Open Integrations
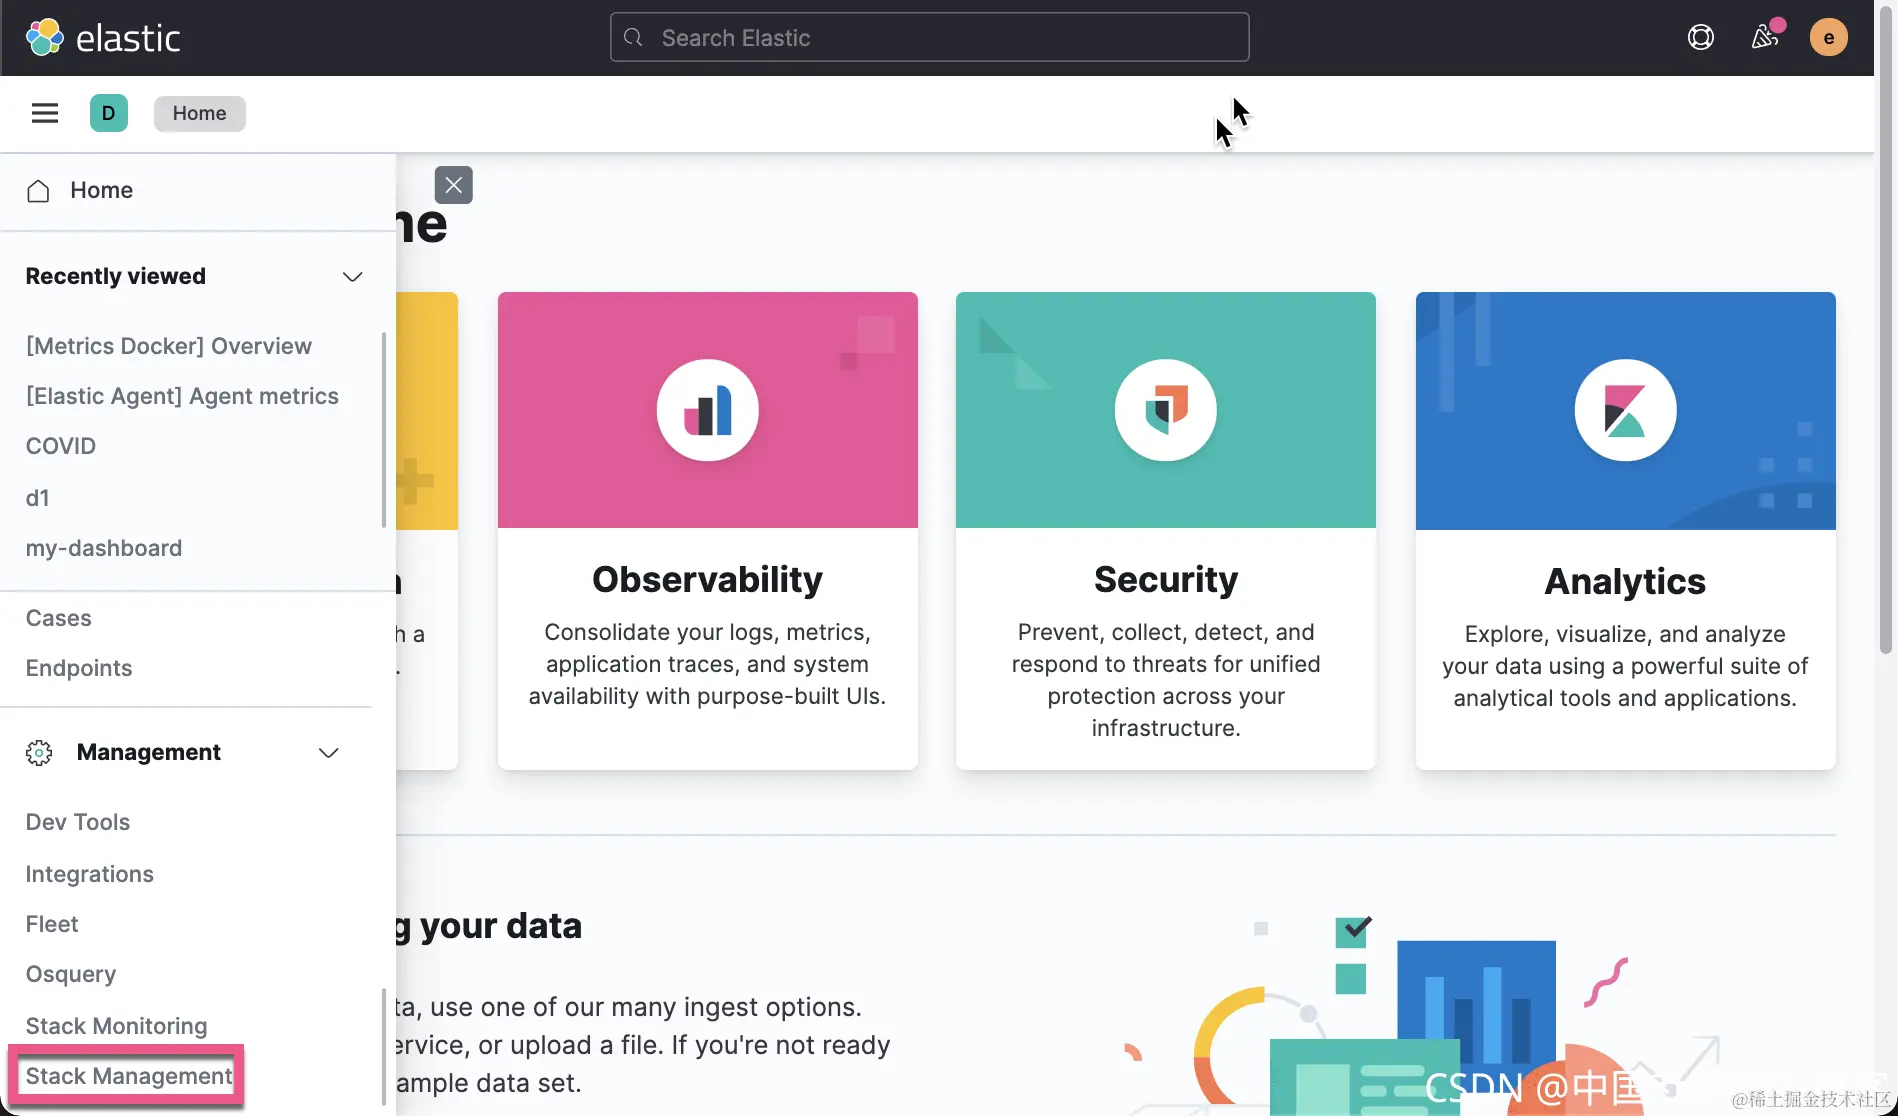Image resolution: width=1898 pixels, height=1116 pixels. pos(90,874)
